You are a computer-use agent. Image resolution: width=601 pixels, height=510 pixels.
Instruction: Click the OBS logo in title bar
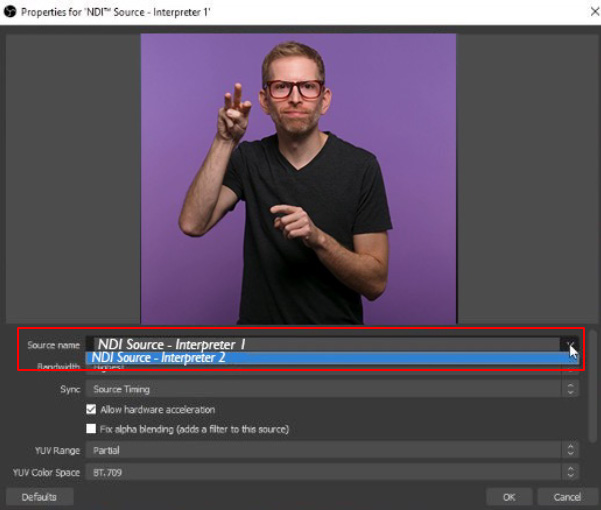[x=10, y=12]
